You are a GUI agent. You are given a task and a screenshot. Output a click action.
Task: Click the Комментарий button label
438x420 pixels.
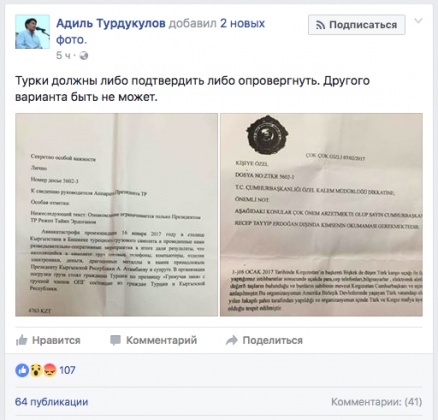pyautogui.click(x=161, y=340)
